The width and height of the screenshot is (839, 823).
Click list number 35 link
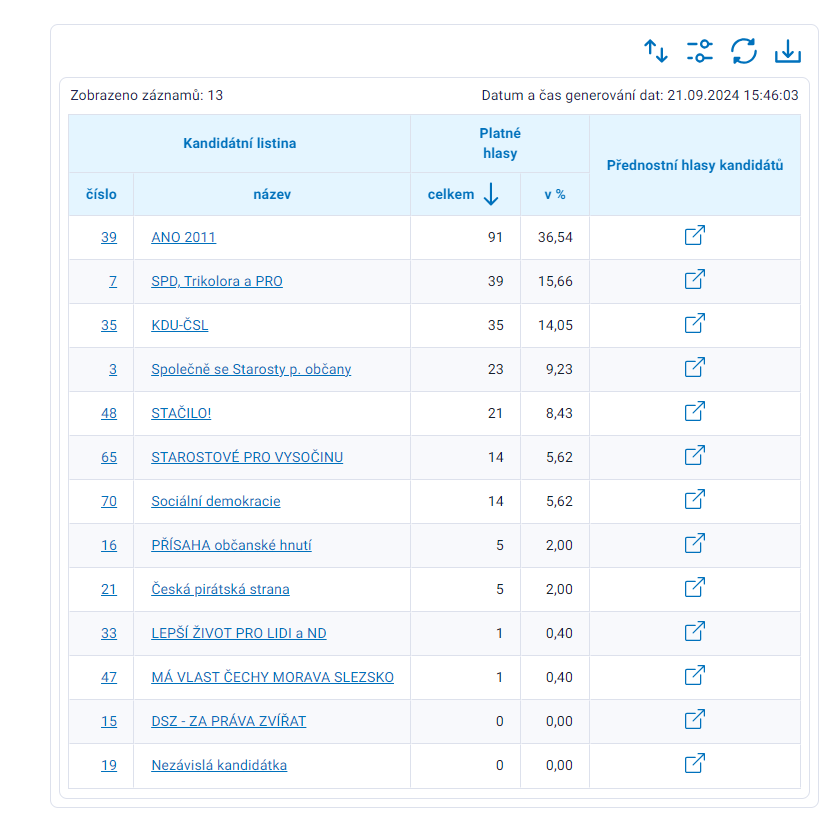tap(109, 325)
